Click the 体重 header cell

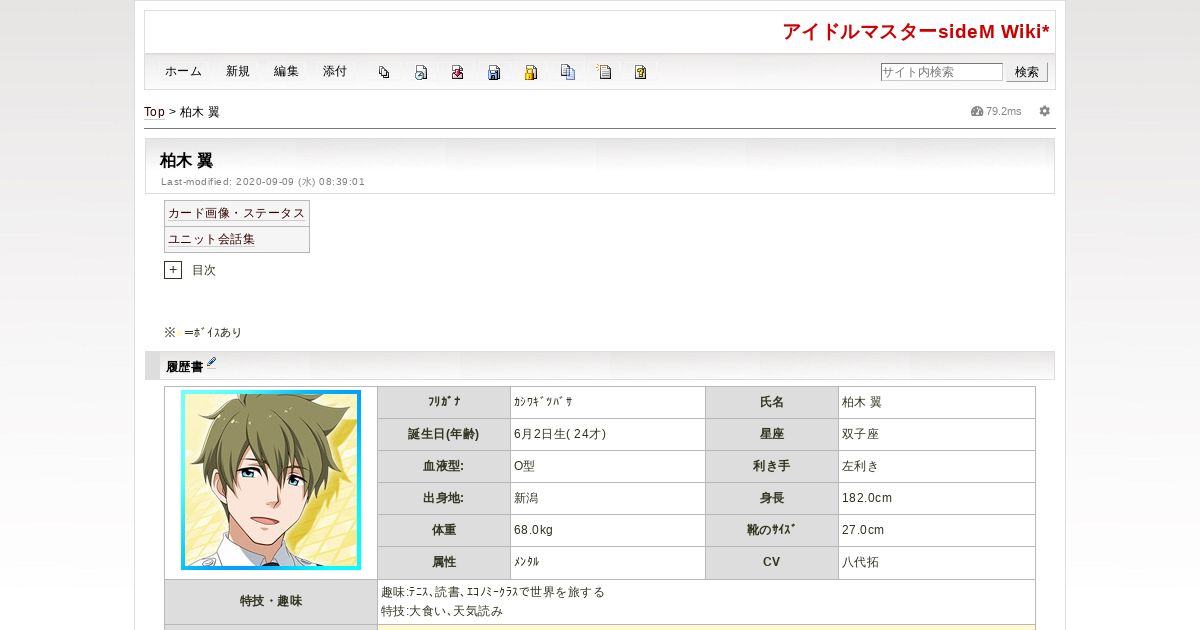point(444,530)
